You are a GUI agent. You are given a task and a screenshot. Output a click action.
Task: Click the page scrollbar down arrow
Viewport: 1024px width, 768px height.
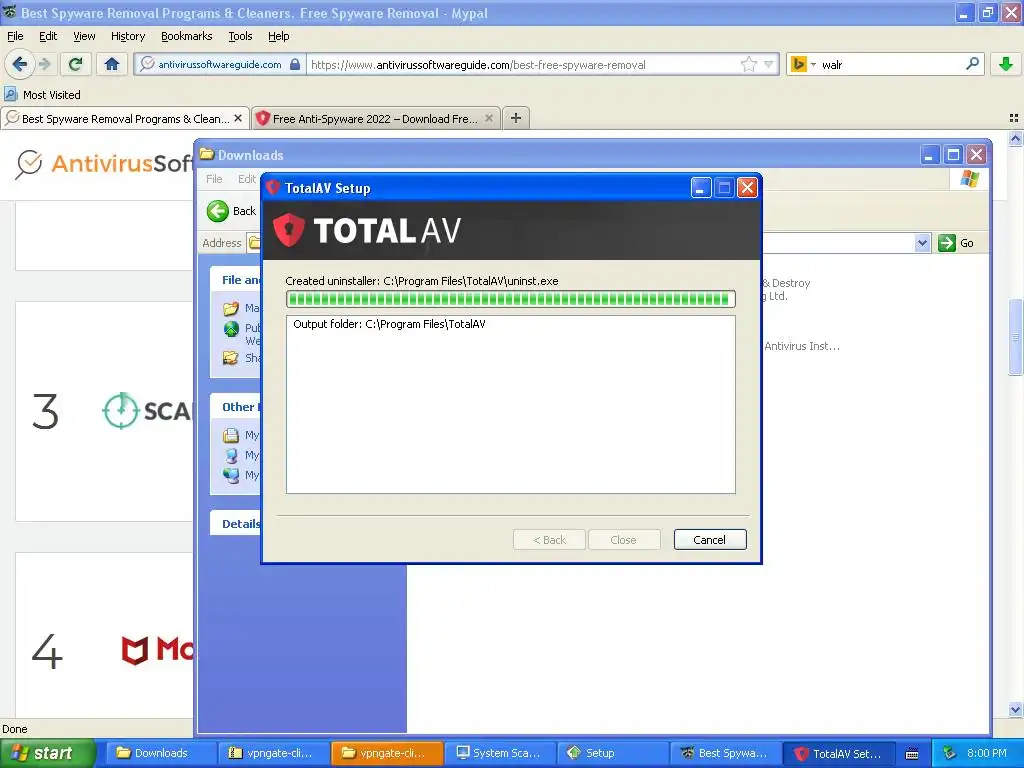coord(1015,709)
